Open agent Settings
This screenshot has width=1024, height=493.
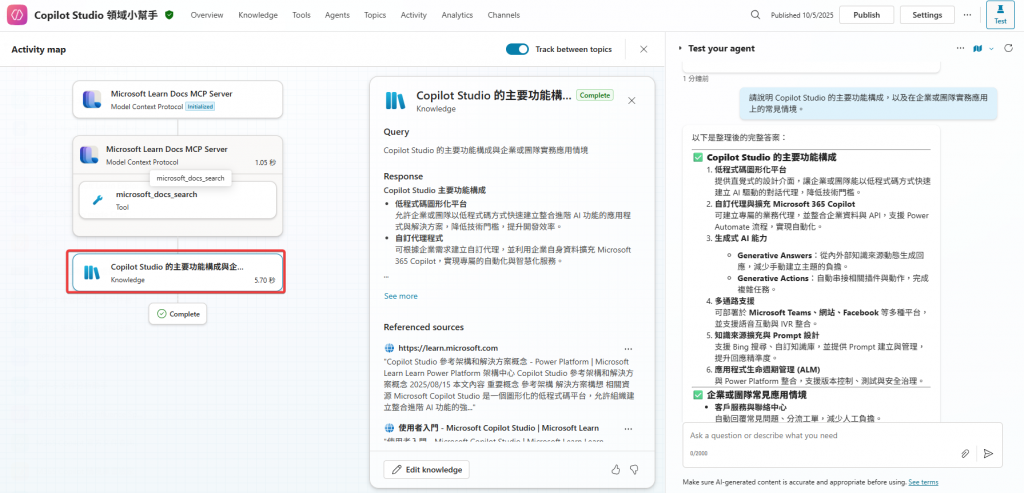[927, 15]
